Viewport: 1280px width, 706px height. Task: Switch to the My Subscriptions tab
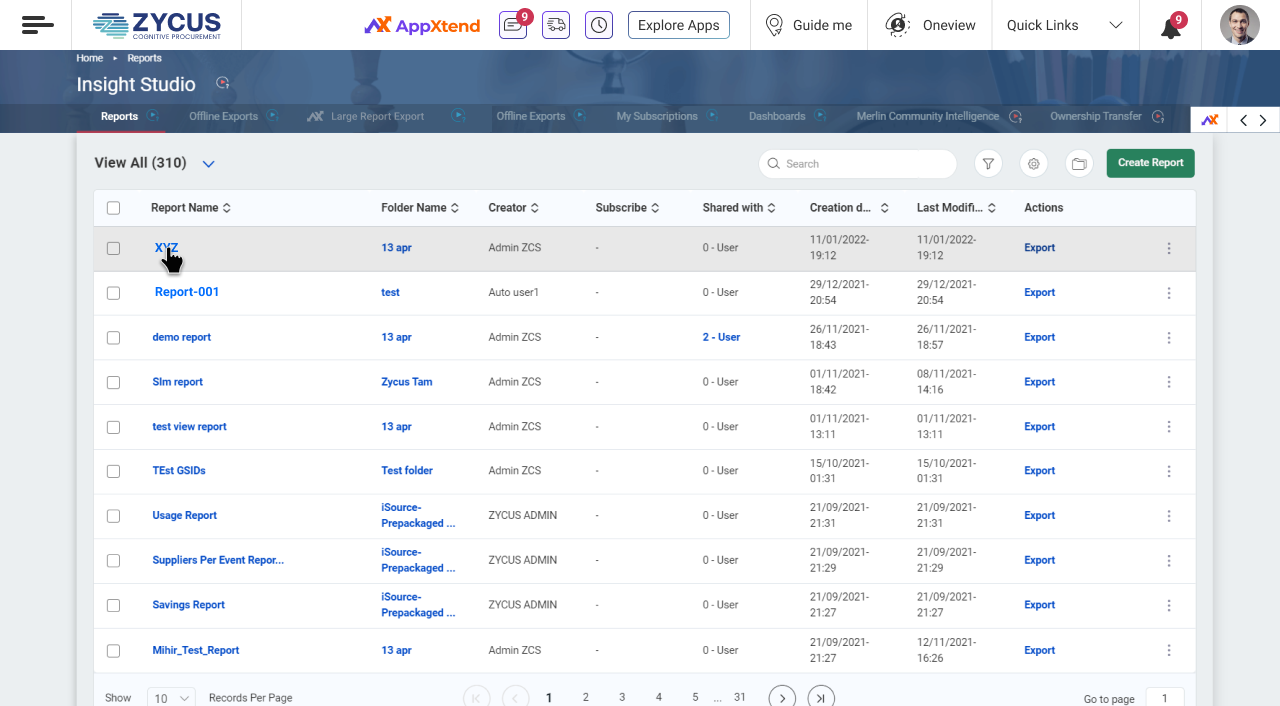tap(657, 116)
